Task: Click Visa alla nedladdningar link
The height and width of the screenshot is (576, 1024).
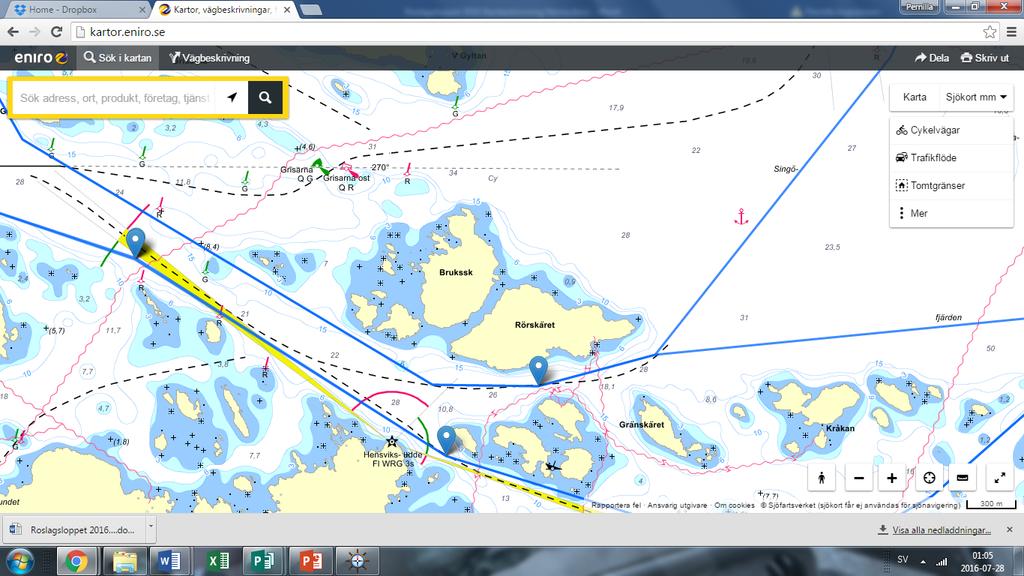Action: (x=941, y=530)
